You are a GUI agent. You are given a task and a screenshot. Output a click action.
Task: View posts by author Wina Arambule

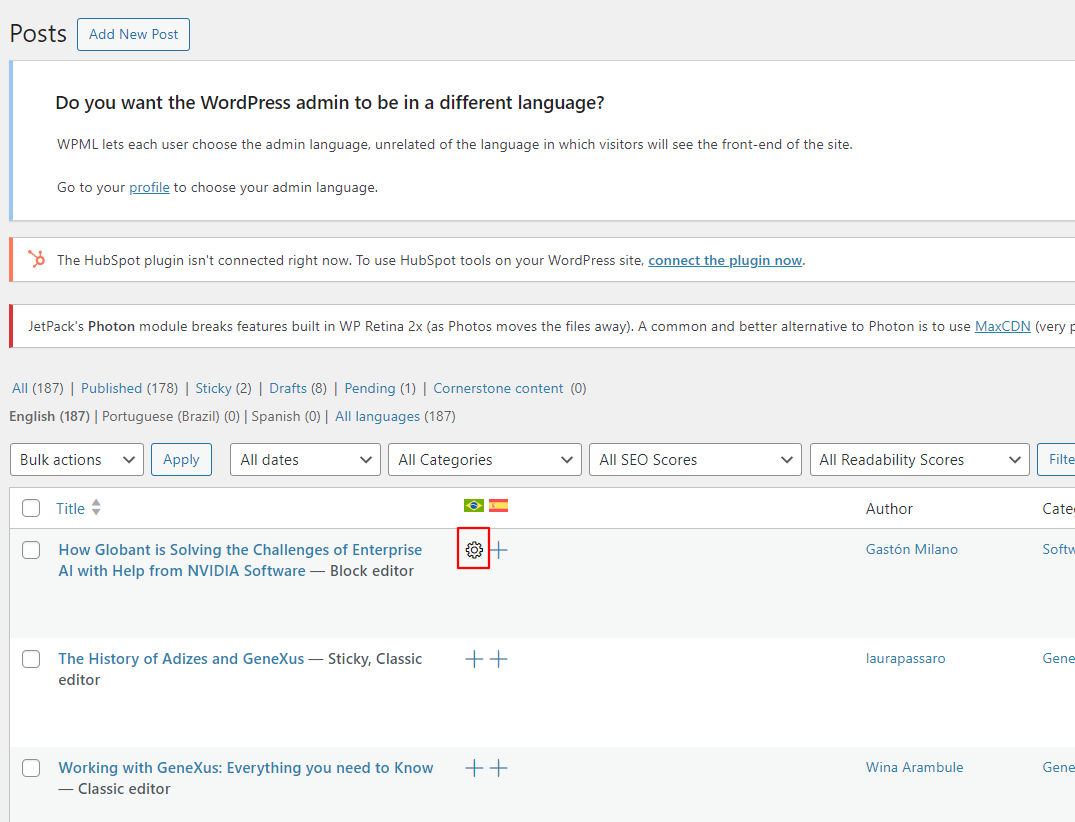915,767
